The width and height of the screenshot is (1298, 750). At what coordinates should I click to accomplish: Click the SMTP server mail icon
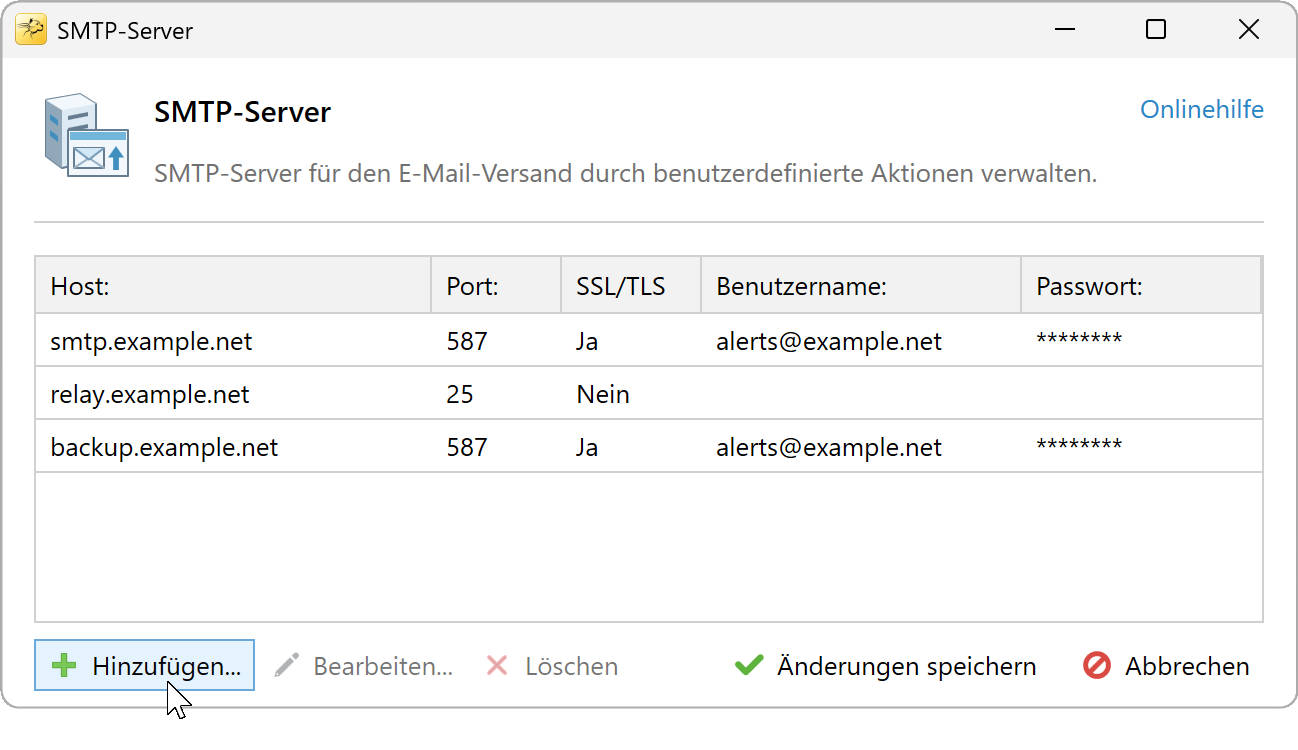(x=86, y=136)
